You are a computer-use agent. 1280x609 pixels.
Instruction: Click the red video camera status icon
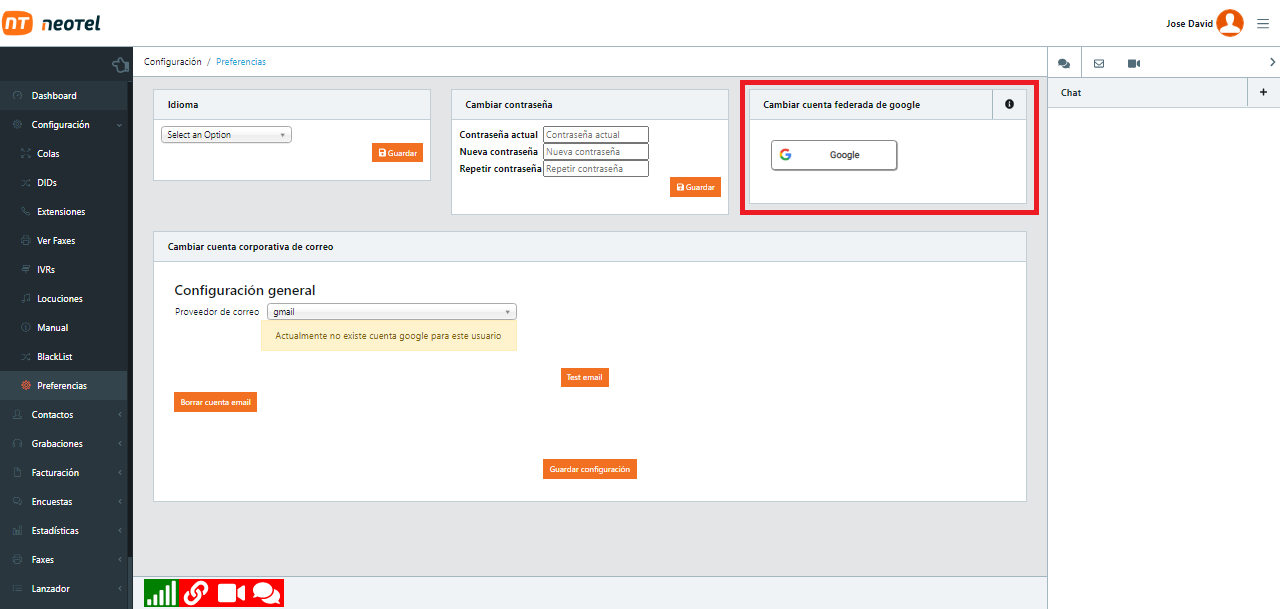pos(231,592)
